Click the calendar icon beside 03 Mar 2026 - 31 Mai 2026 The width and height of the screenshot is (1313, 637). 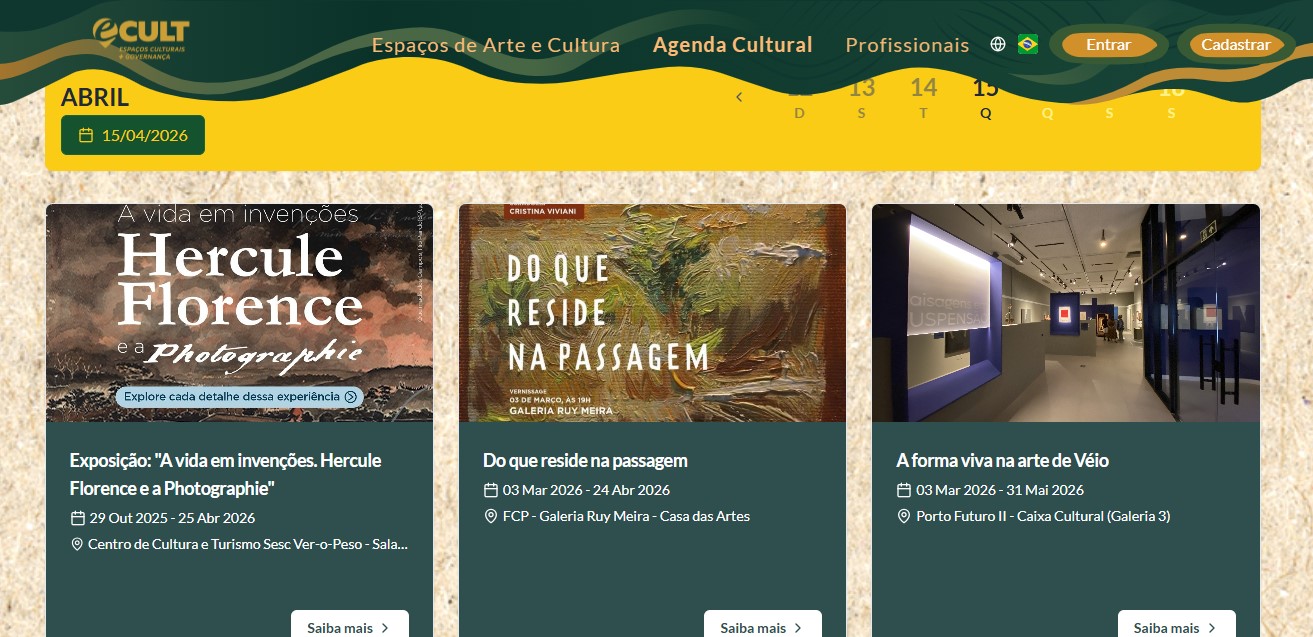coord(903,490)
